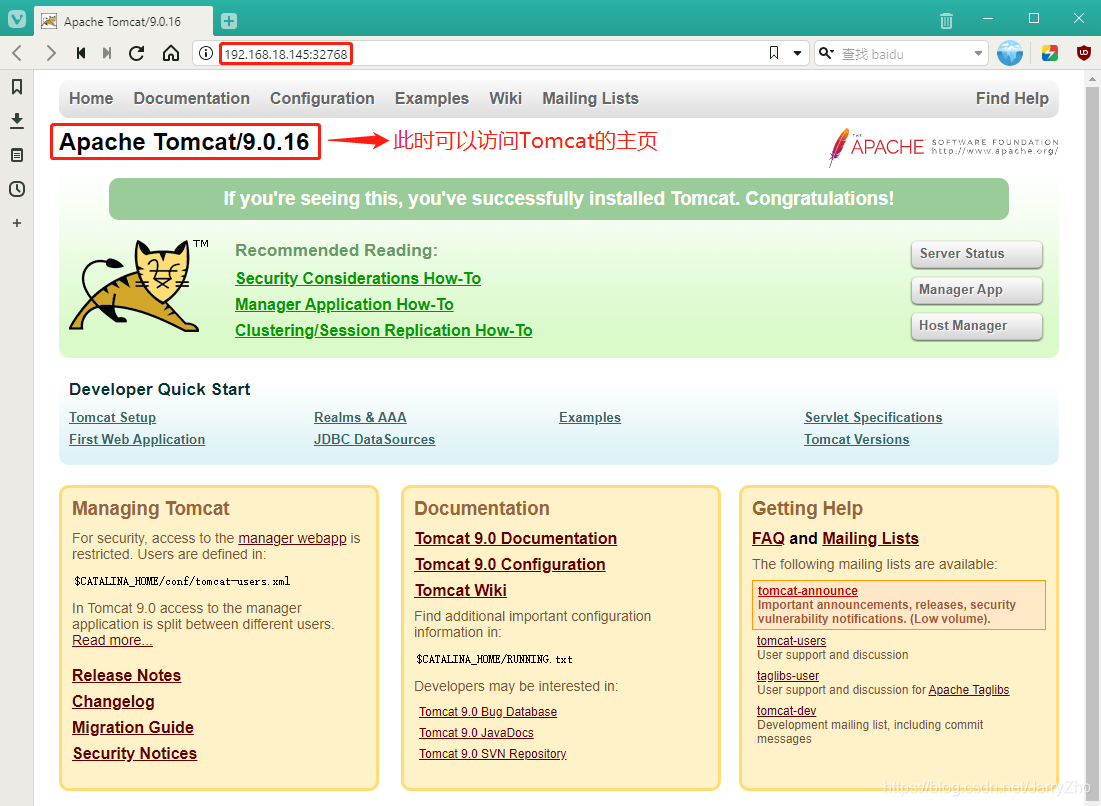Click the rewind history button

(81, 53)
